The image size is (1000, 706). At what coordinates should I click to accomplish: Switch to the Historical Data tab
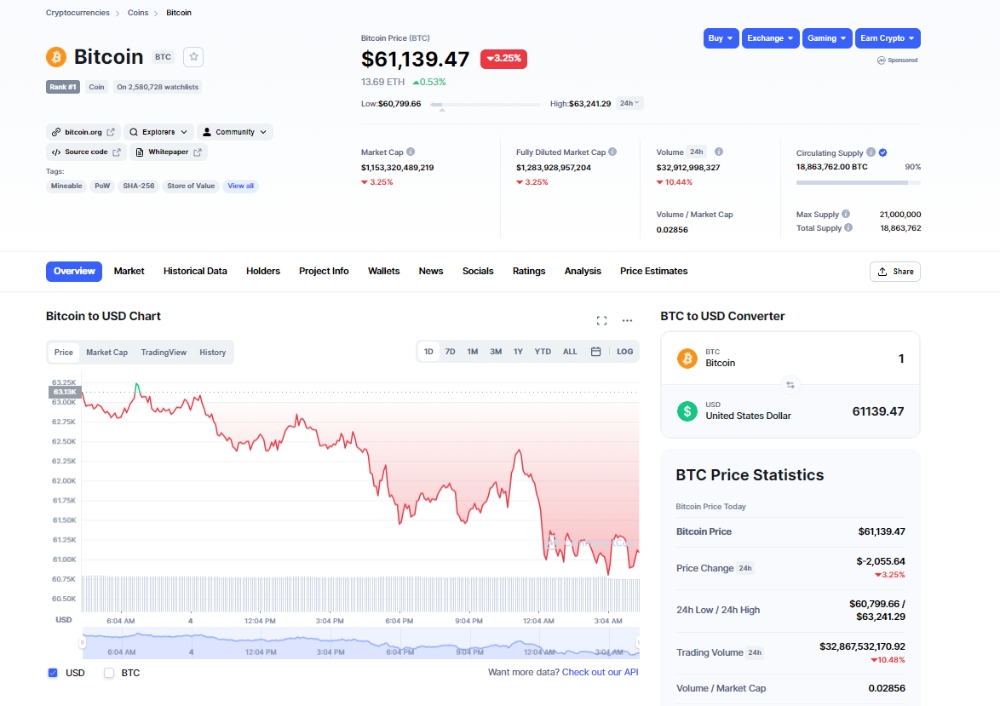pos(195,271)
